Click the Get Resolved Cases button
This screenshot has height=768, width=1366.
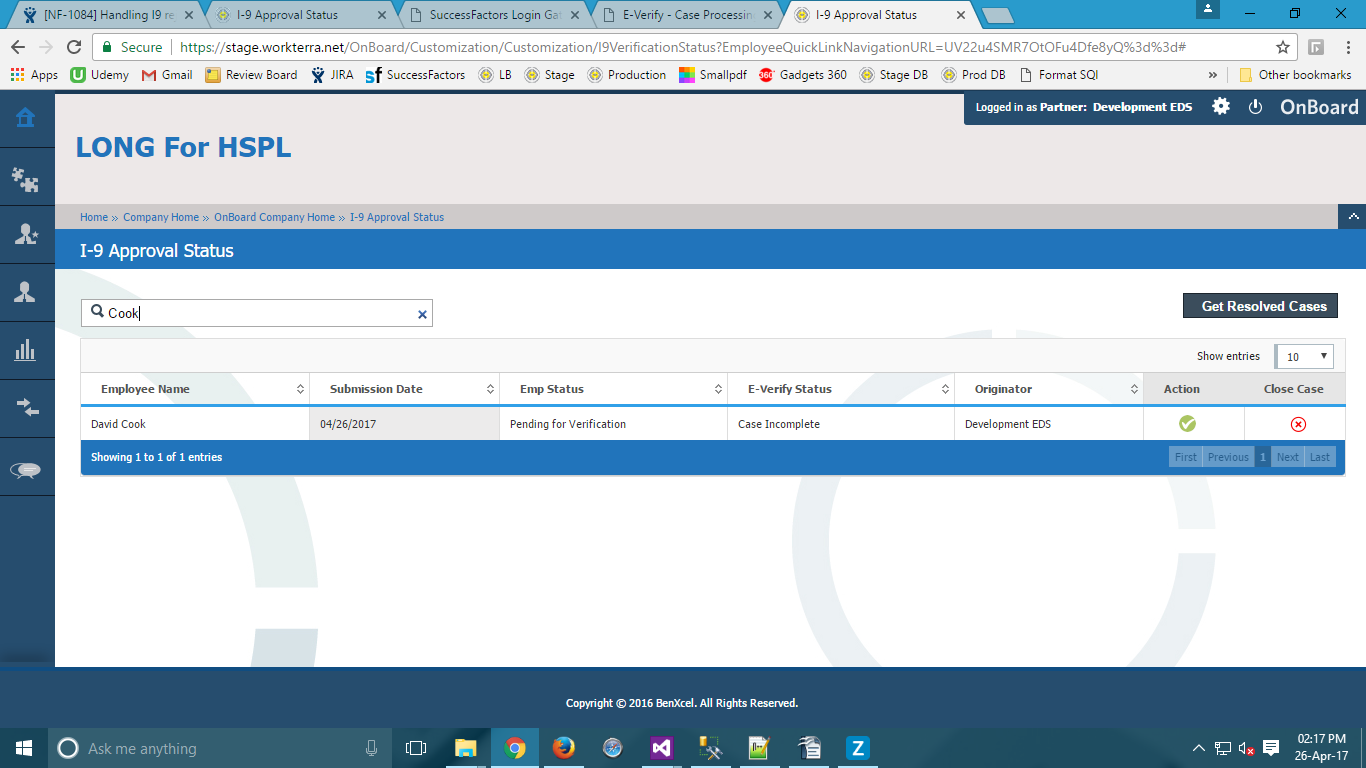(1260, 306)
